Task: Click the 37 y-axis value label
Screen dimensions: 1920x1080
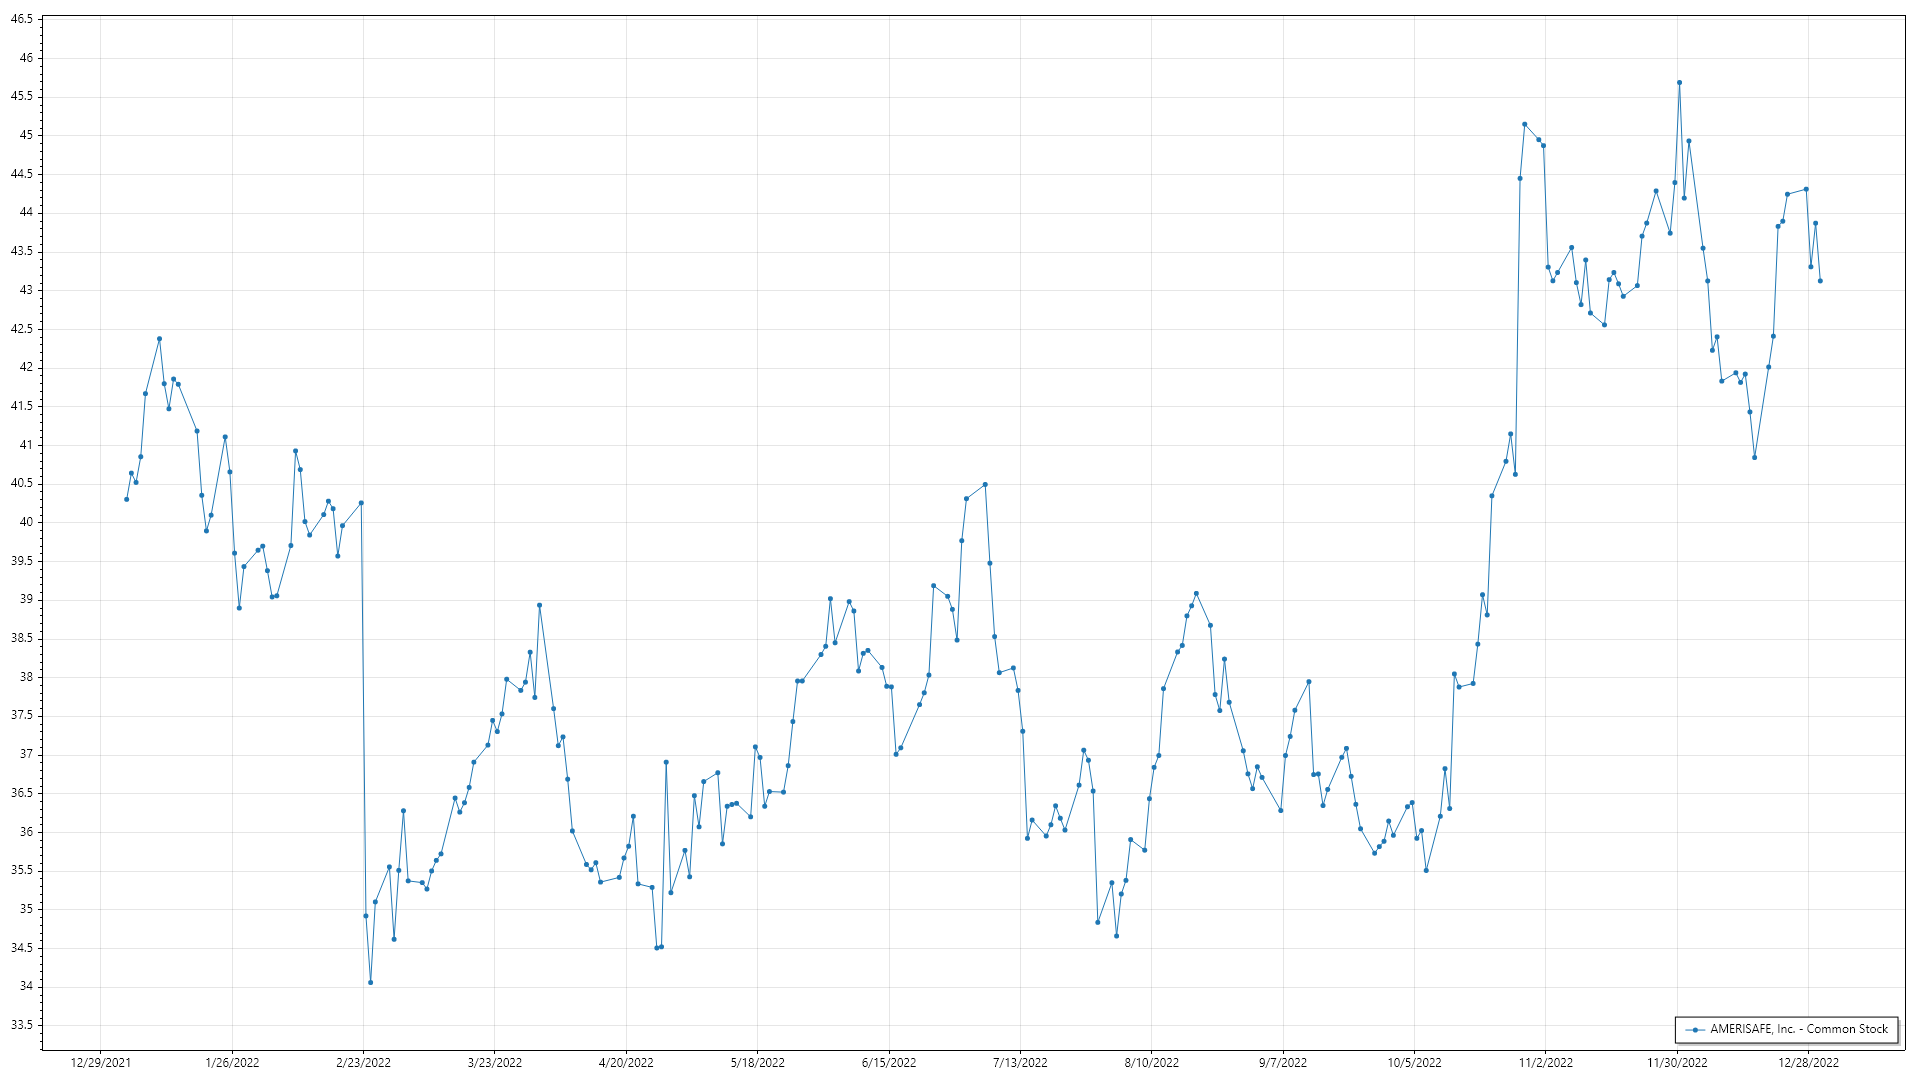Action: (26, 754)
